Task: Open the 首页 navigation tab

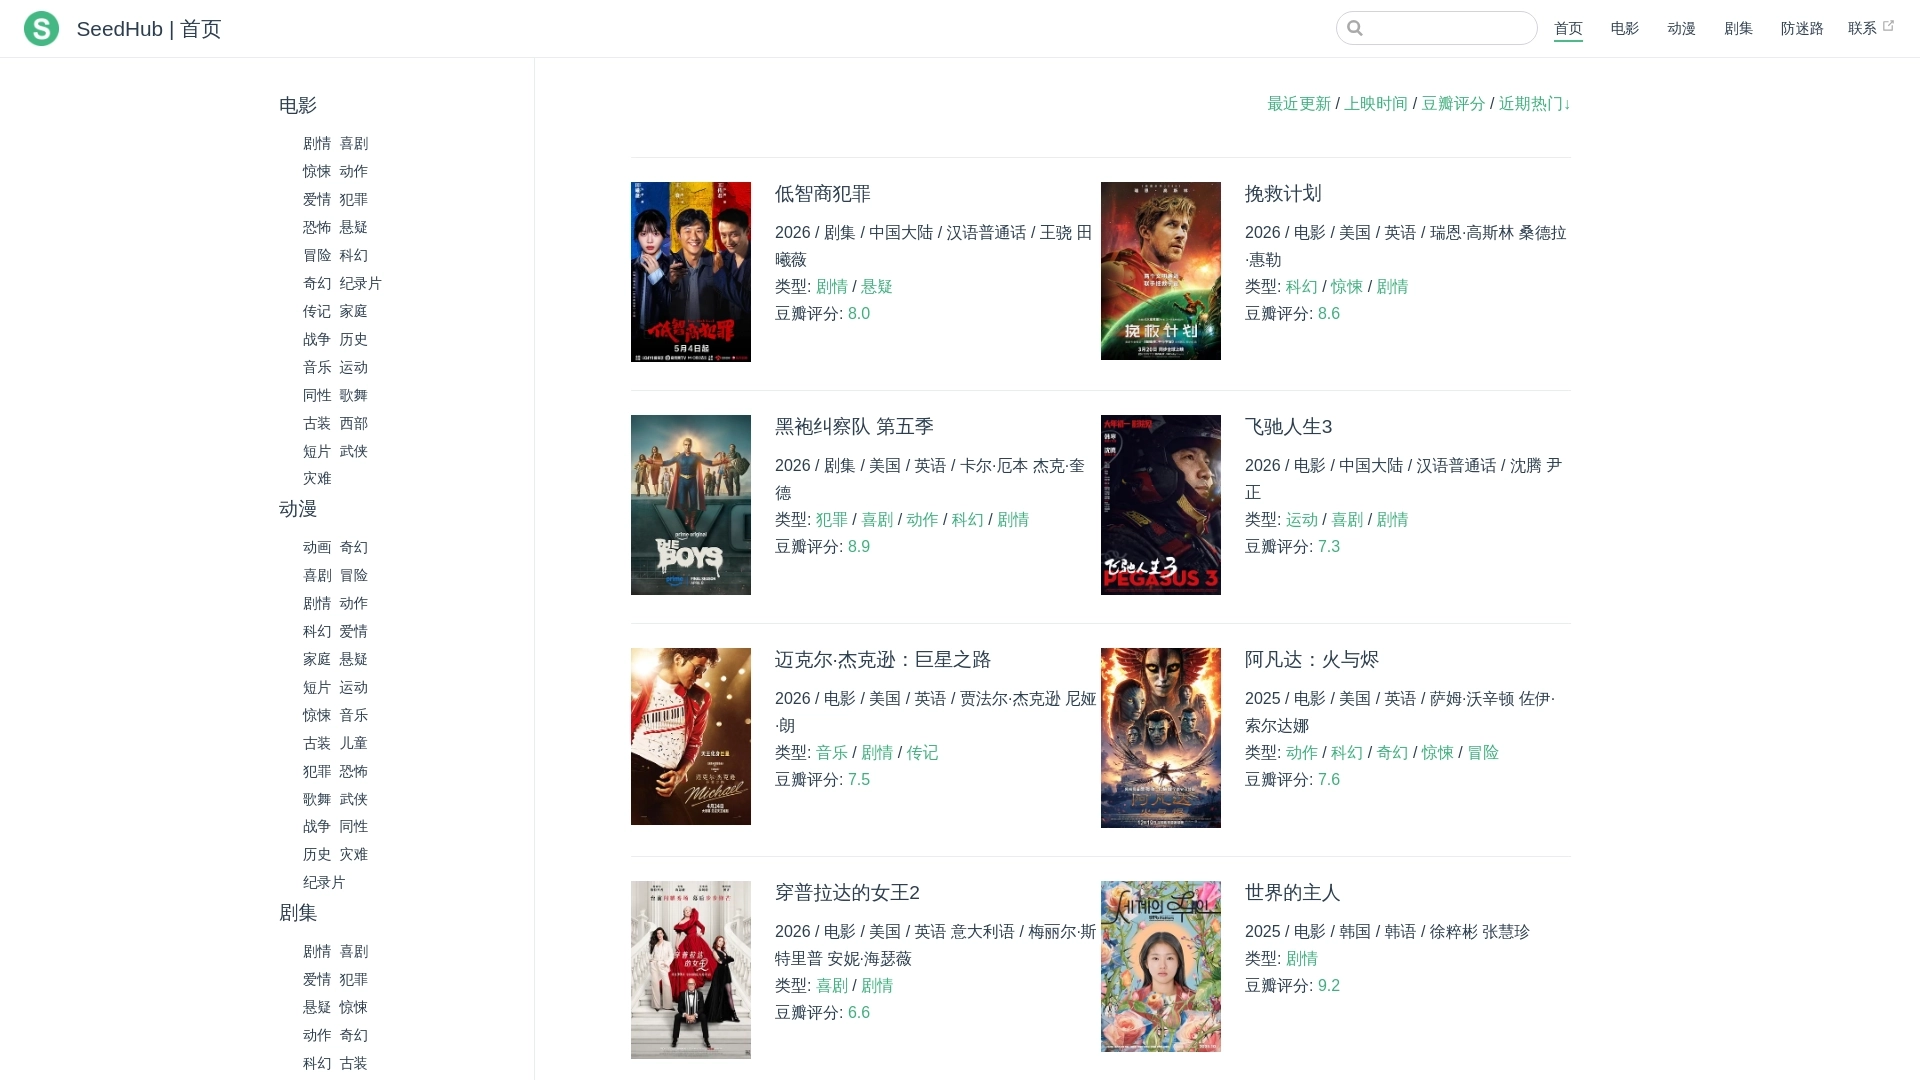Action: [x=1568, y=28]
